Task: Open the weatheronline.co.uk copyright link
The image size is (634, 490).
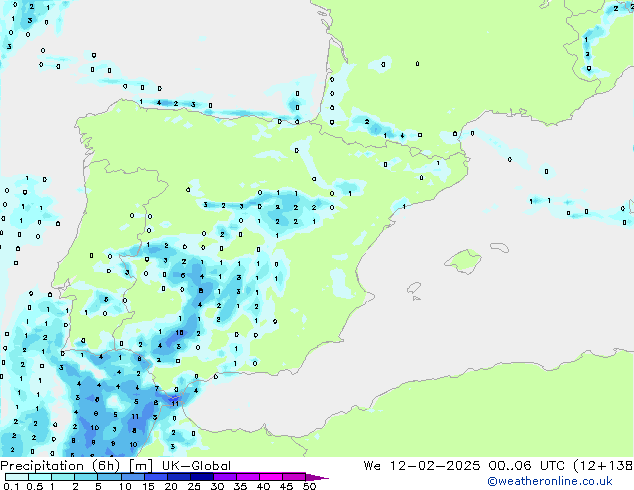Action: (550, 481)
